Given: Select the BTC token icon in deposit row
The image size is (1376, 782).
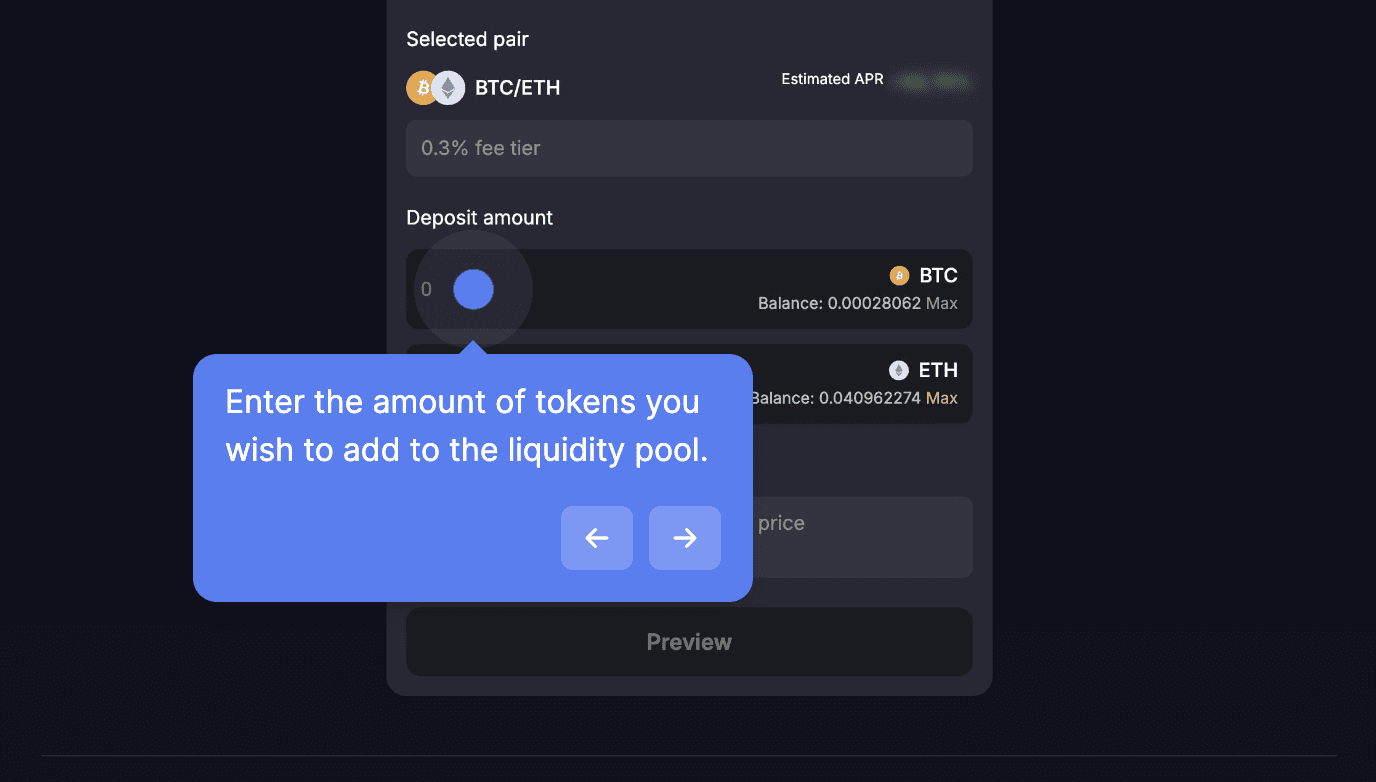Looking at the screenshot, I should pos(897,275).
